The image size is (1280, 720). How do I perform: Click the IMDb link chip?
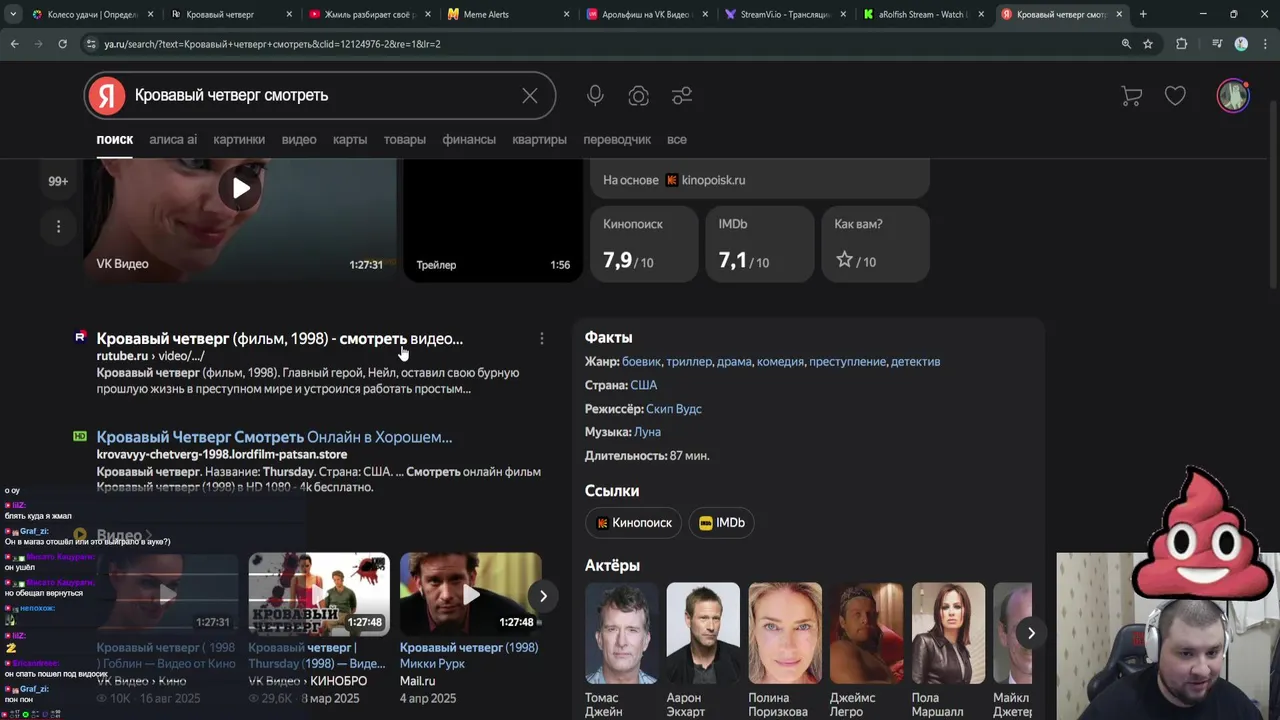tap(721, 523)
